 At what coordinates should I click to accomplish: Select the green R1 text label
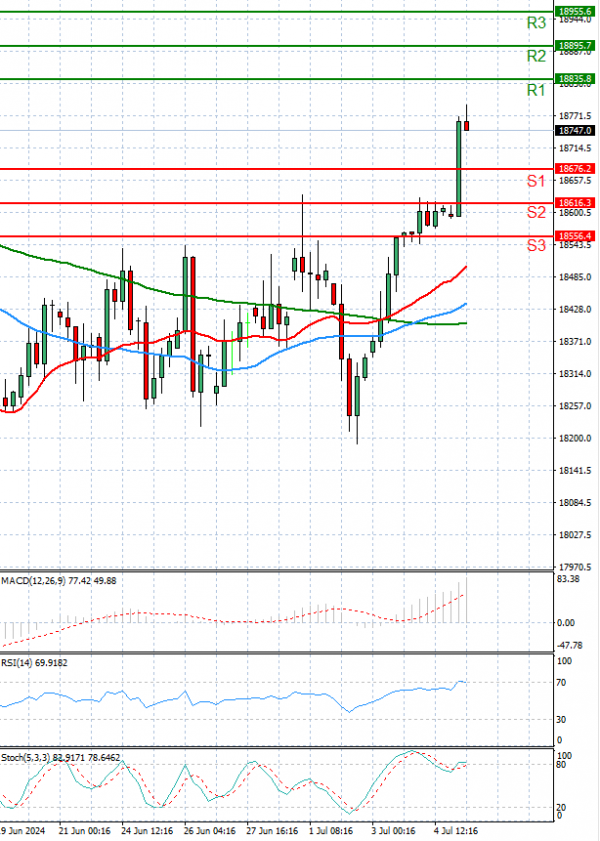[536, 90]
